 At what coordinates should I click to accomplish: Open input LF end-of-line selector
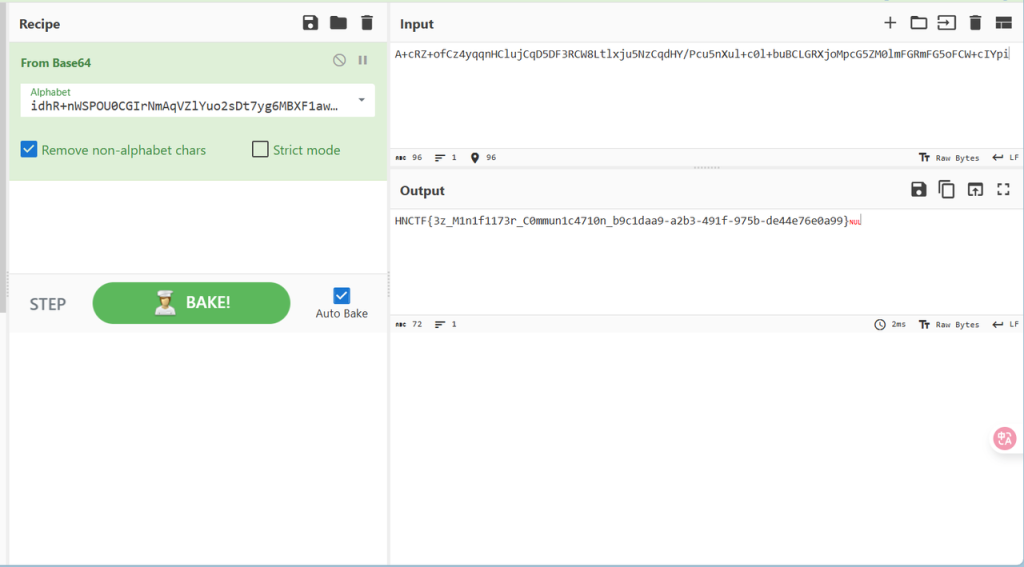pyautogui.click(x=1005, y=157)
